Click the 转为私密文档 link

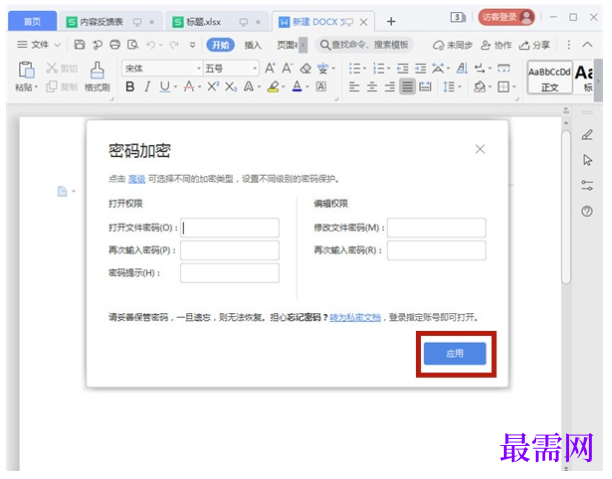tap(355, 317)
